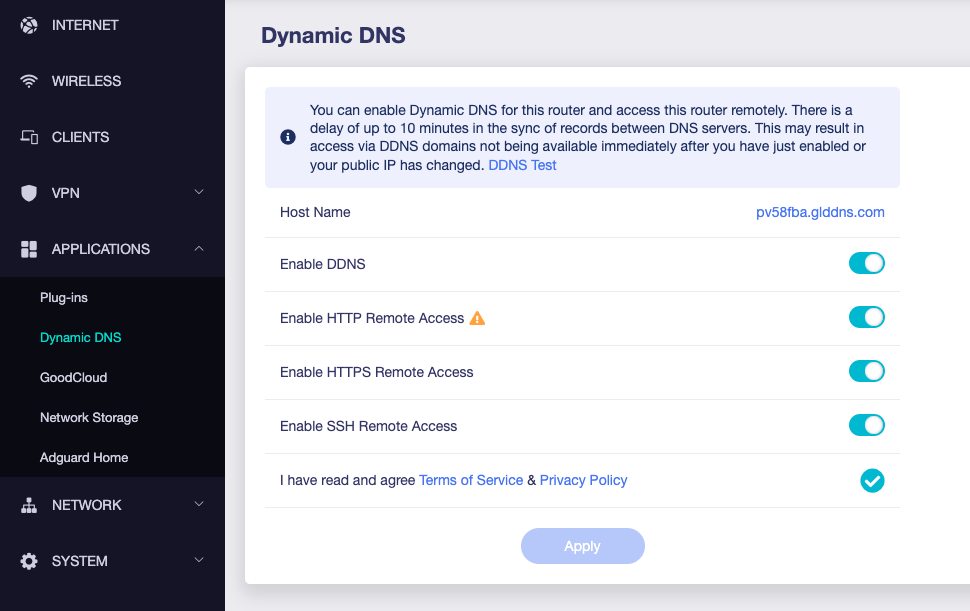
Task: Uncheck the terms agreement checkbox
Action: (872, 481)
